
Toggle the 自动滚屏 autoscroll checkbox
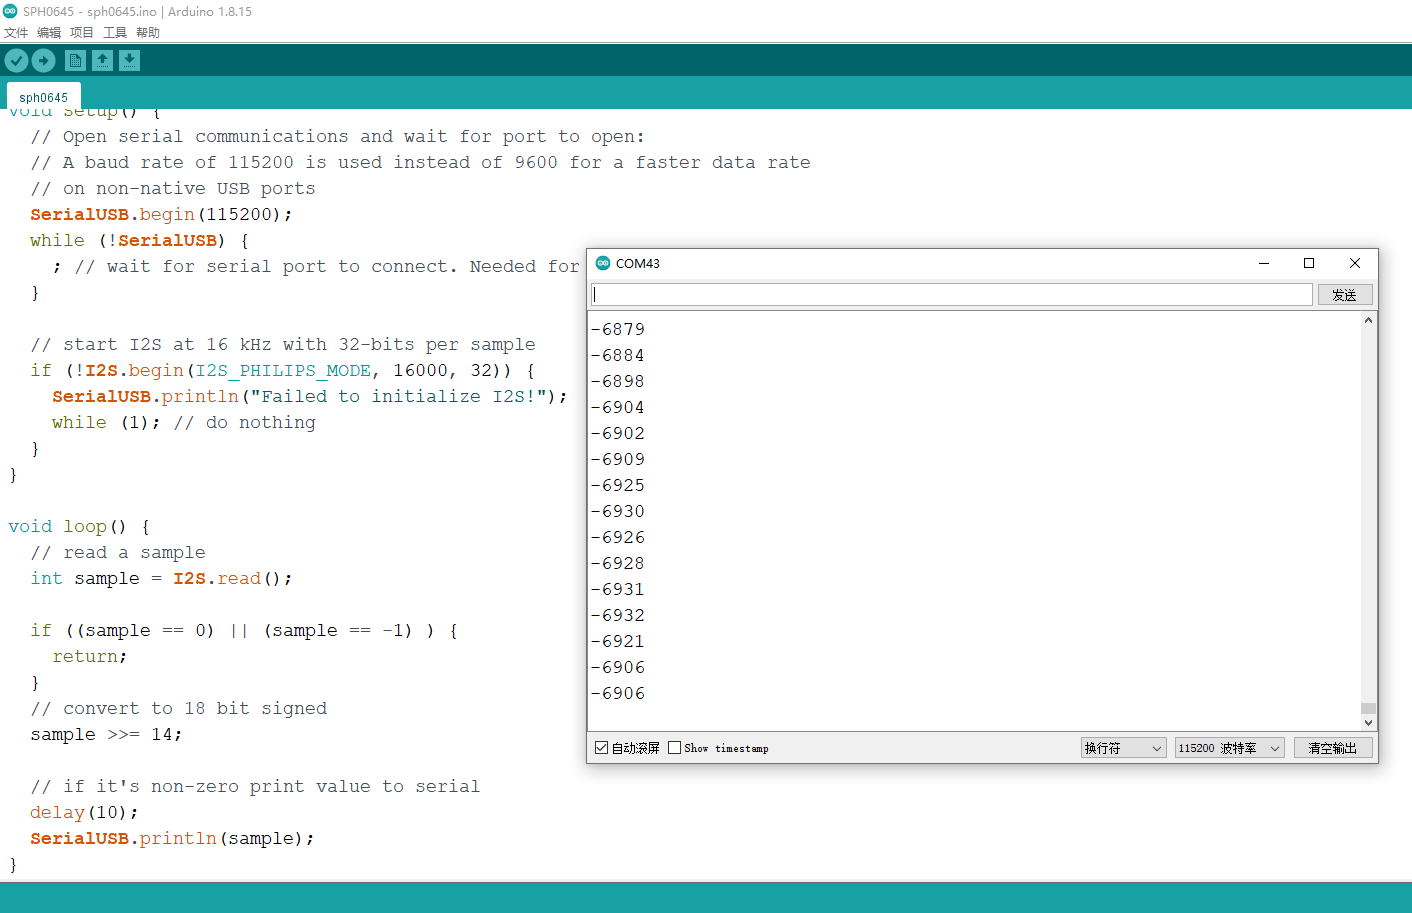(x=602, y=748)
